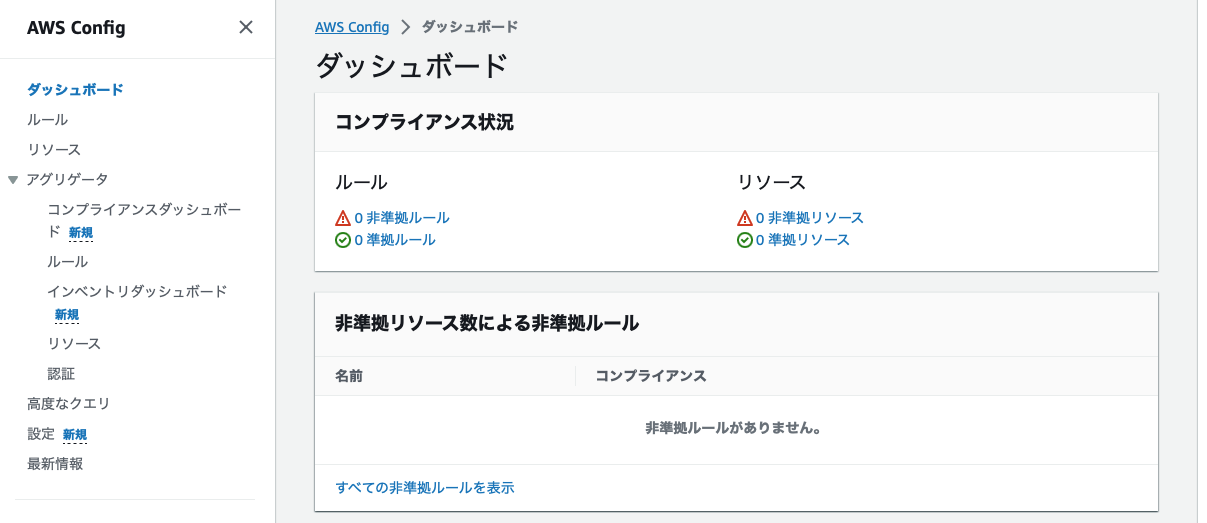1207x523 pixels.
Task: Click the green check icon for 準拠ルール
Action: pyautogui.click(x=343, y=240)
